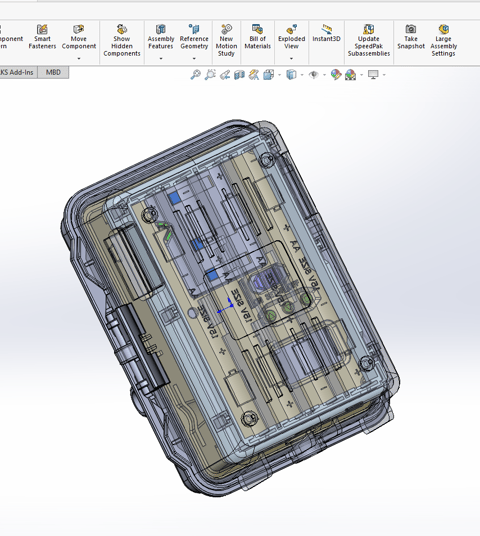Click Update SpeedPak Subassemblies
Screen dimensions: 480x536
point(369,40)
